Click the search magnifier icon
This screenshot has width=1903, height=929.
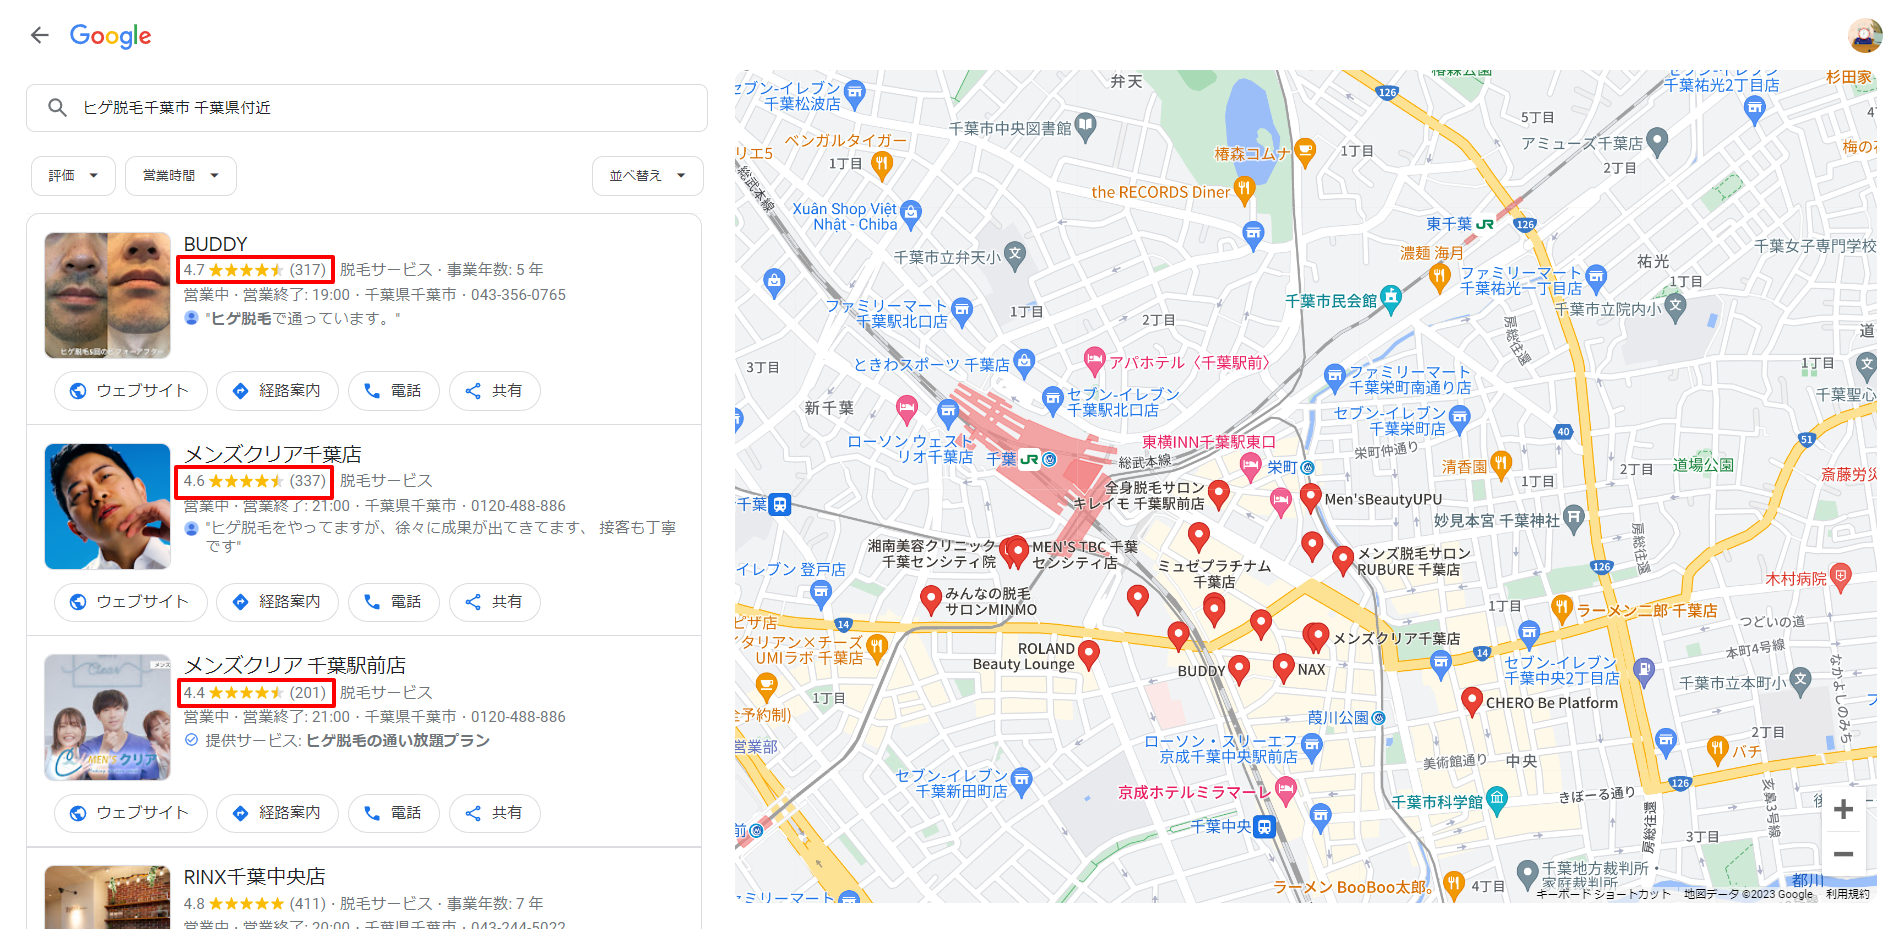(x=57, y=107)
